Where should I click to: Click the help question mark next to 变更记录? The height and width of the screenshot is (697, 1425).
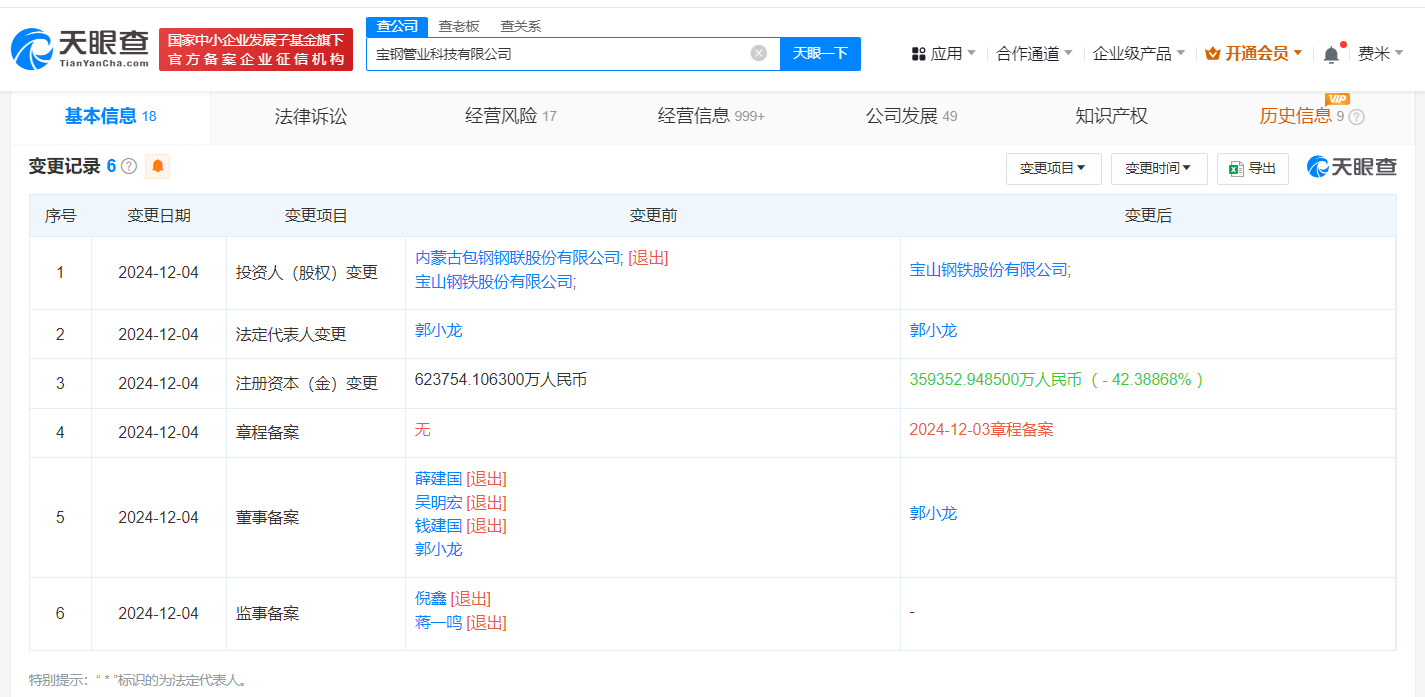click(x=129, y=166)
